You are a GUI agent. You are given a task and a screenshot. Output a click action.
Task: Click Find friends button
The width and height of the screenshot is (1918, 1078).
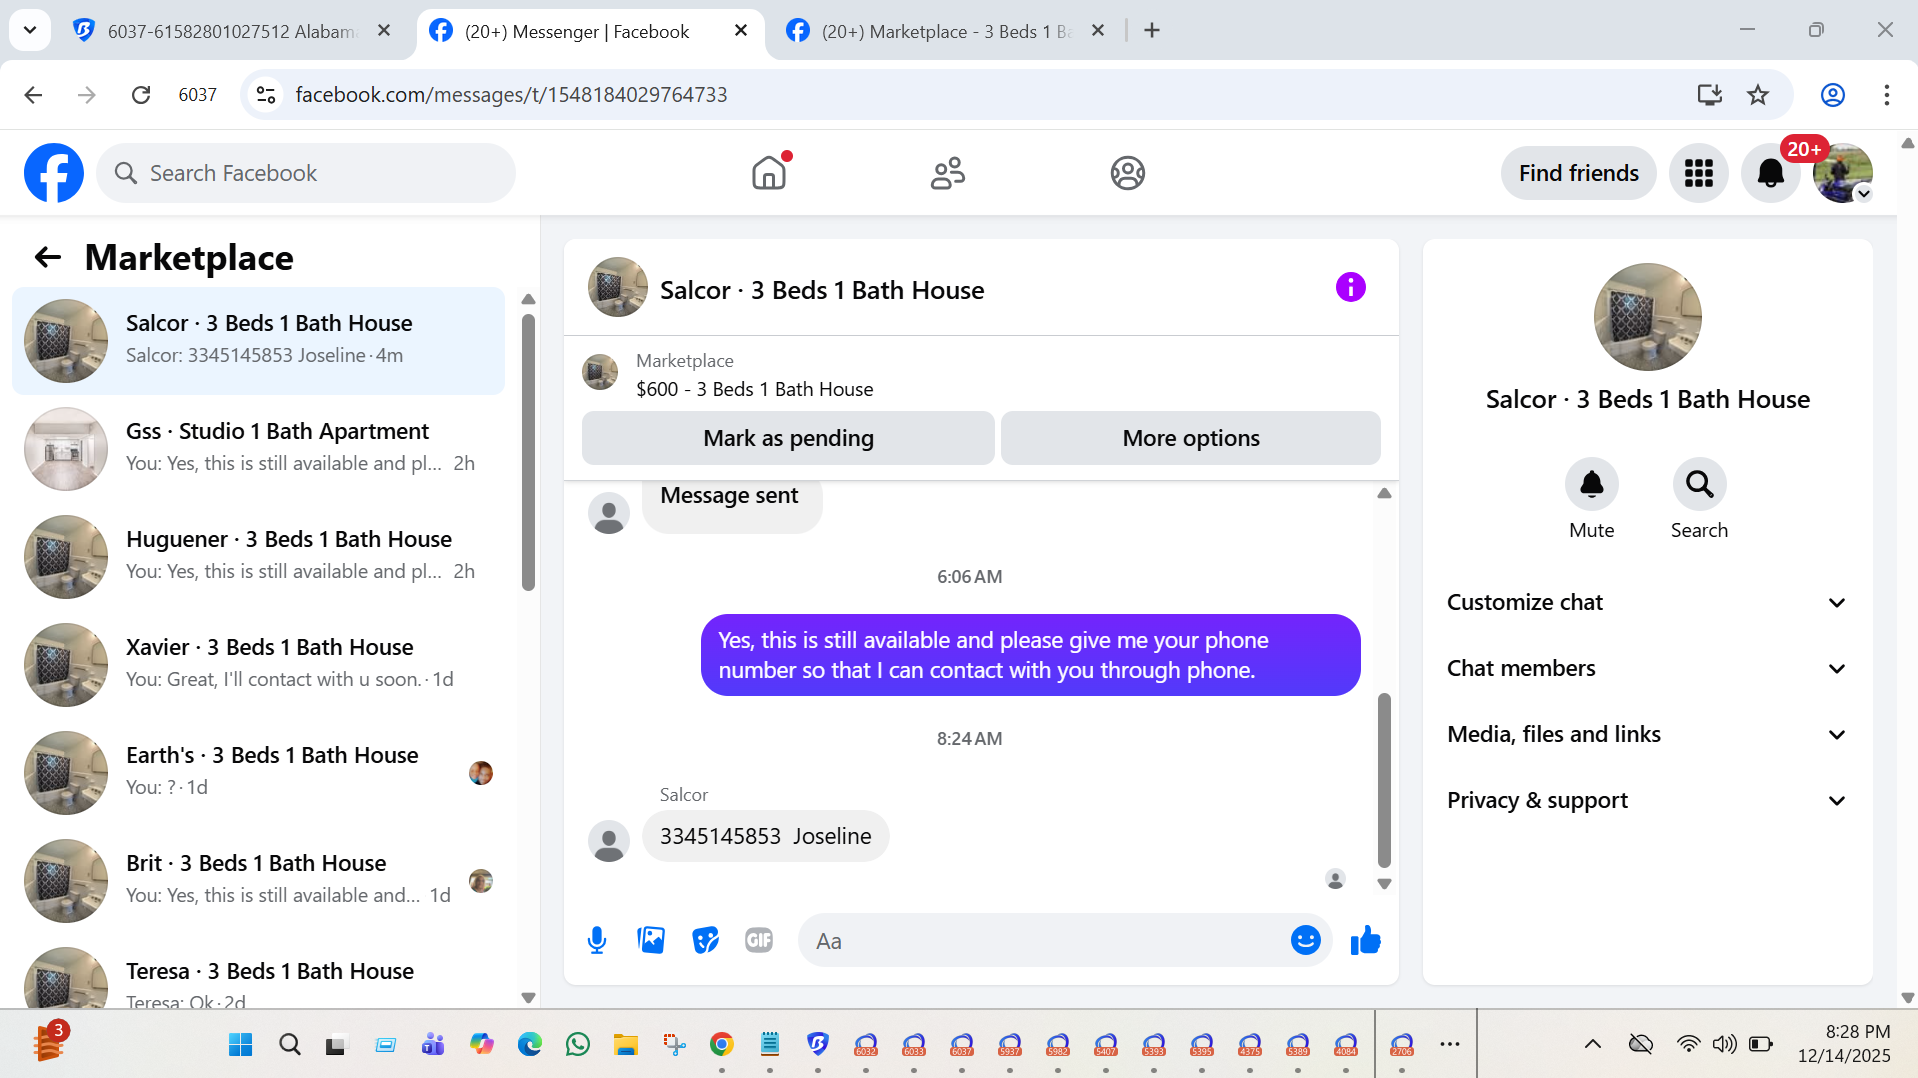click(1578, 173)
